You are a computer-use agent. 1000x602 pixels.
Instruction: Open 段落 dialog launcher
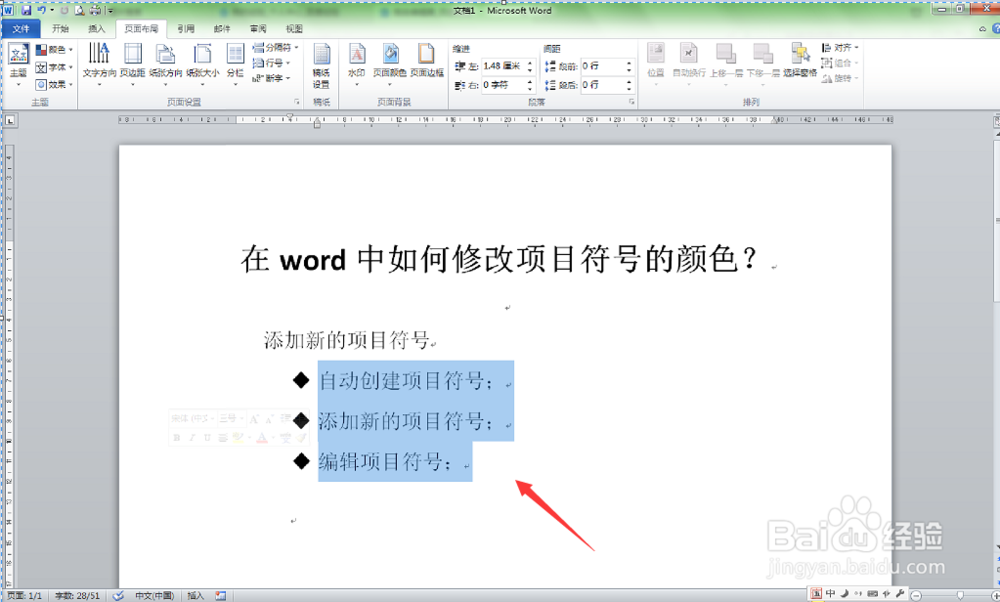click(631, 102)
